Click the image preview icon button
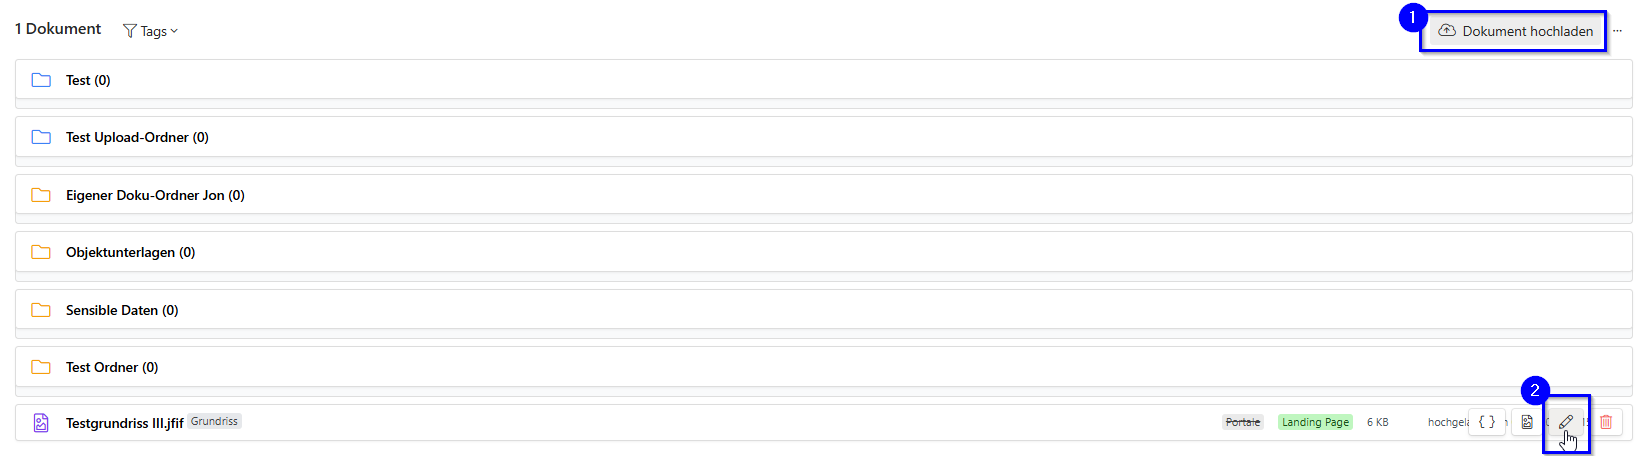This screenshot has height=456, width=1646. [1527, 422]
